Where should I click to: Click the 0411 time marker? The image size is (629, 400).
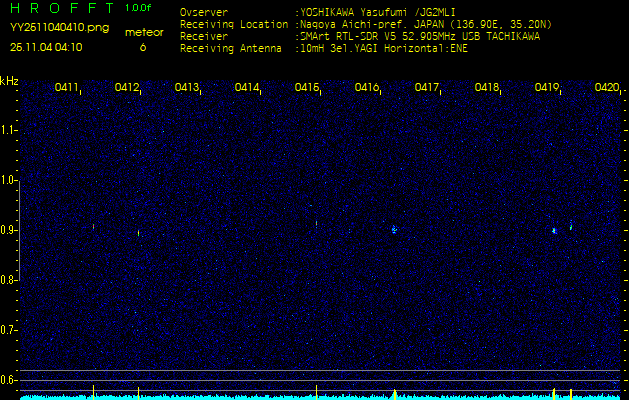coord(67,88)
